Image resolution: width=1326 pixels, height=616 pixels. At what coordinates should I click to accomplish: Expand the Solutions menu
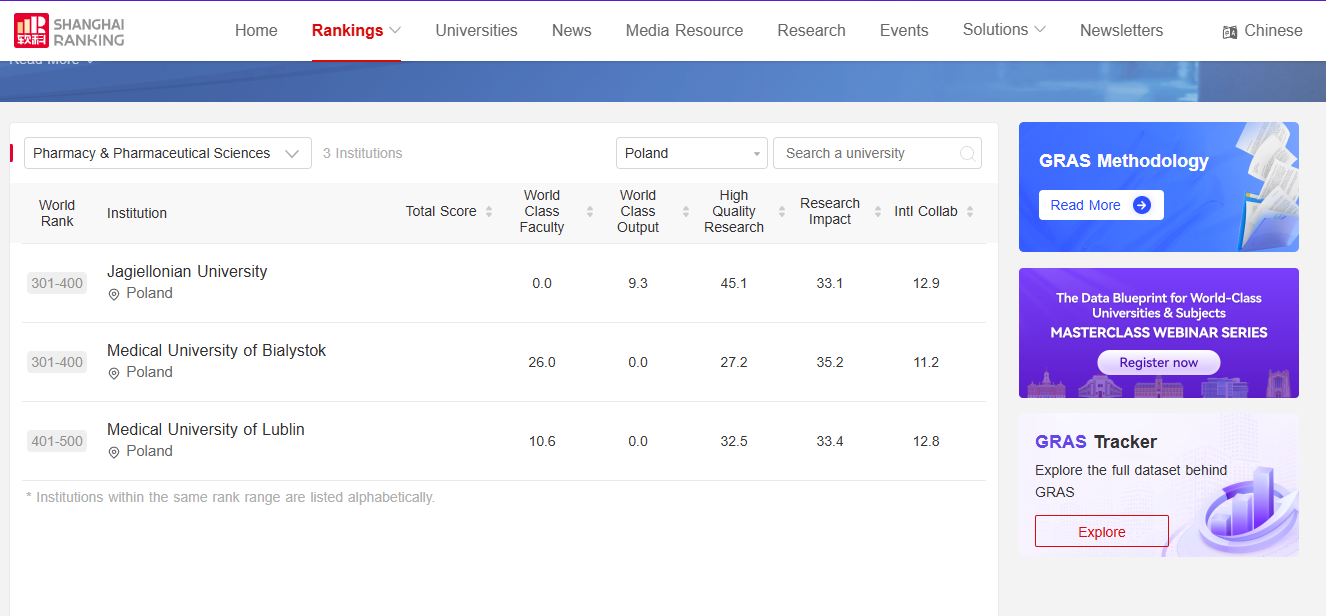point(1004,30)
